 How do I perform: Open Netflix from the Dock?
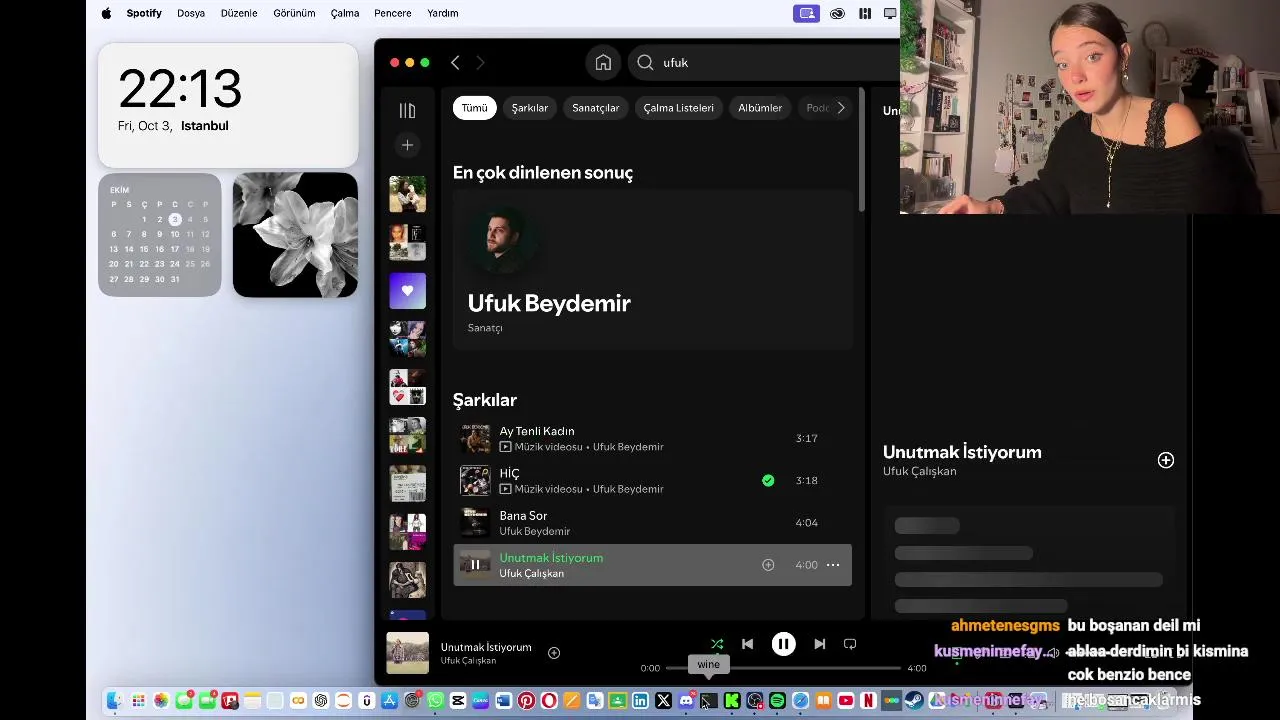click(868, 701)
